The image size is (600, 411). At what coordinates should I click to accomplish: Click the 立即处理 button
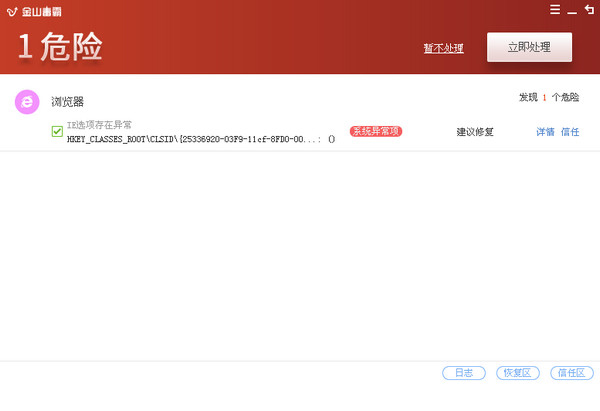[x=529, y=47]
